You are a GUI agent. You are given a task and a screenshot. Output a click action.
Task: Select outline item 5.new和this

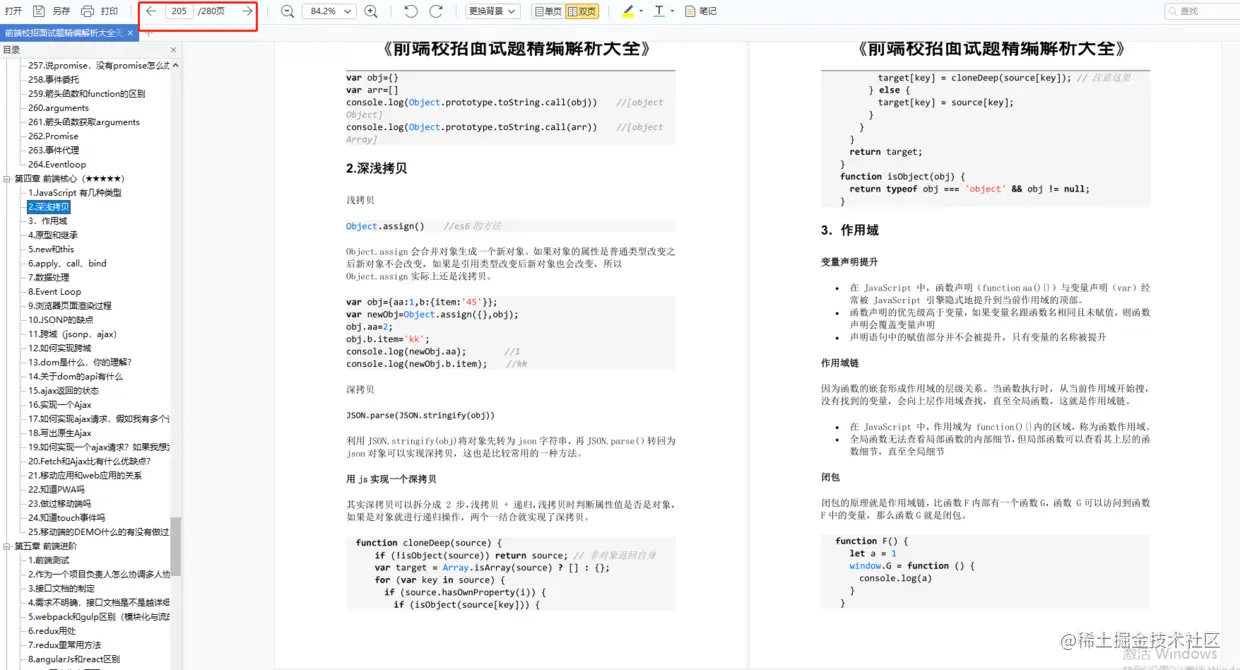coord(50,249)
